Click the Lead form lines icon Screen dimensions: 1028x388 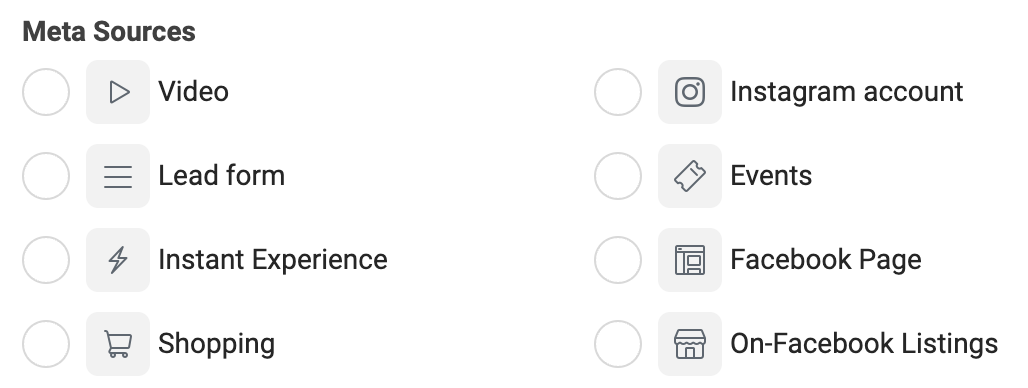tap(118, 176)
